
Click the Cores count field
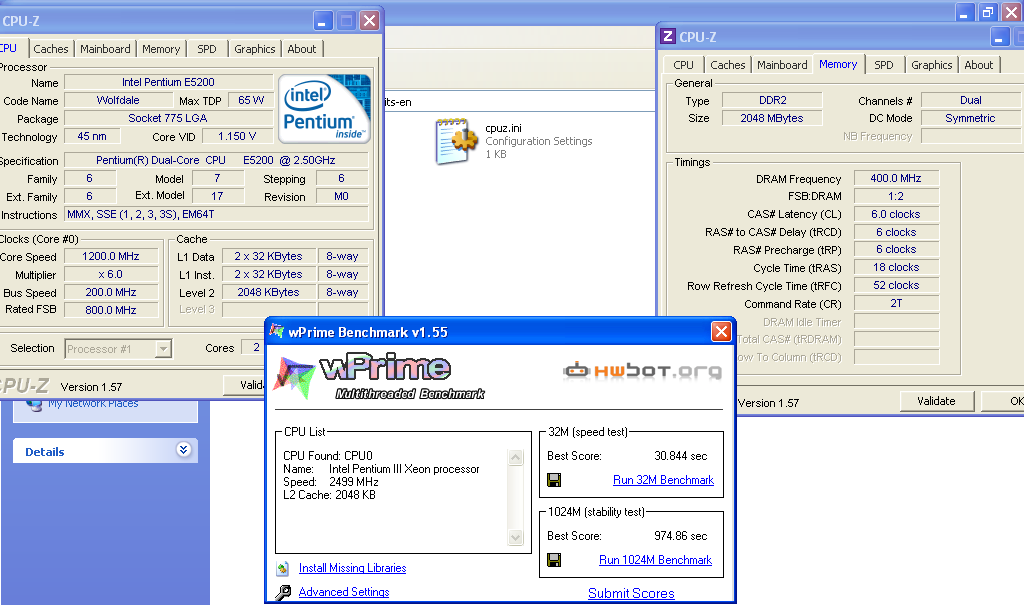(254, 348)
